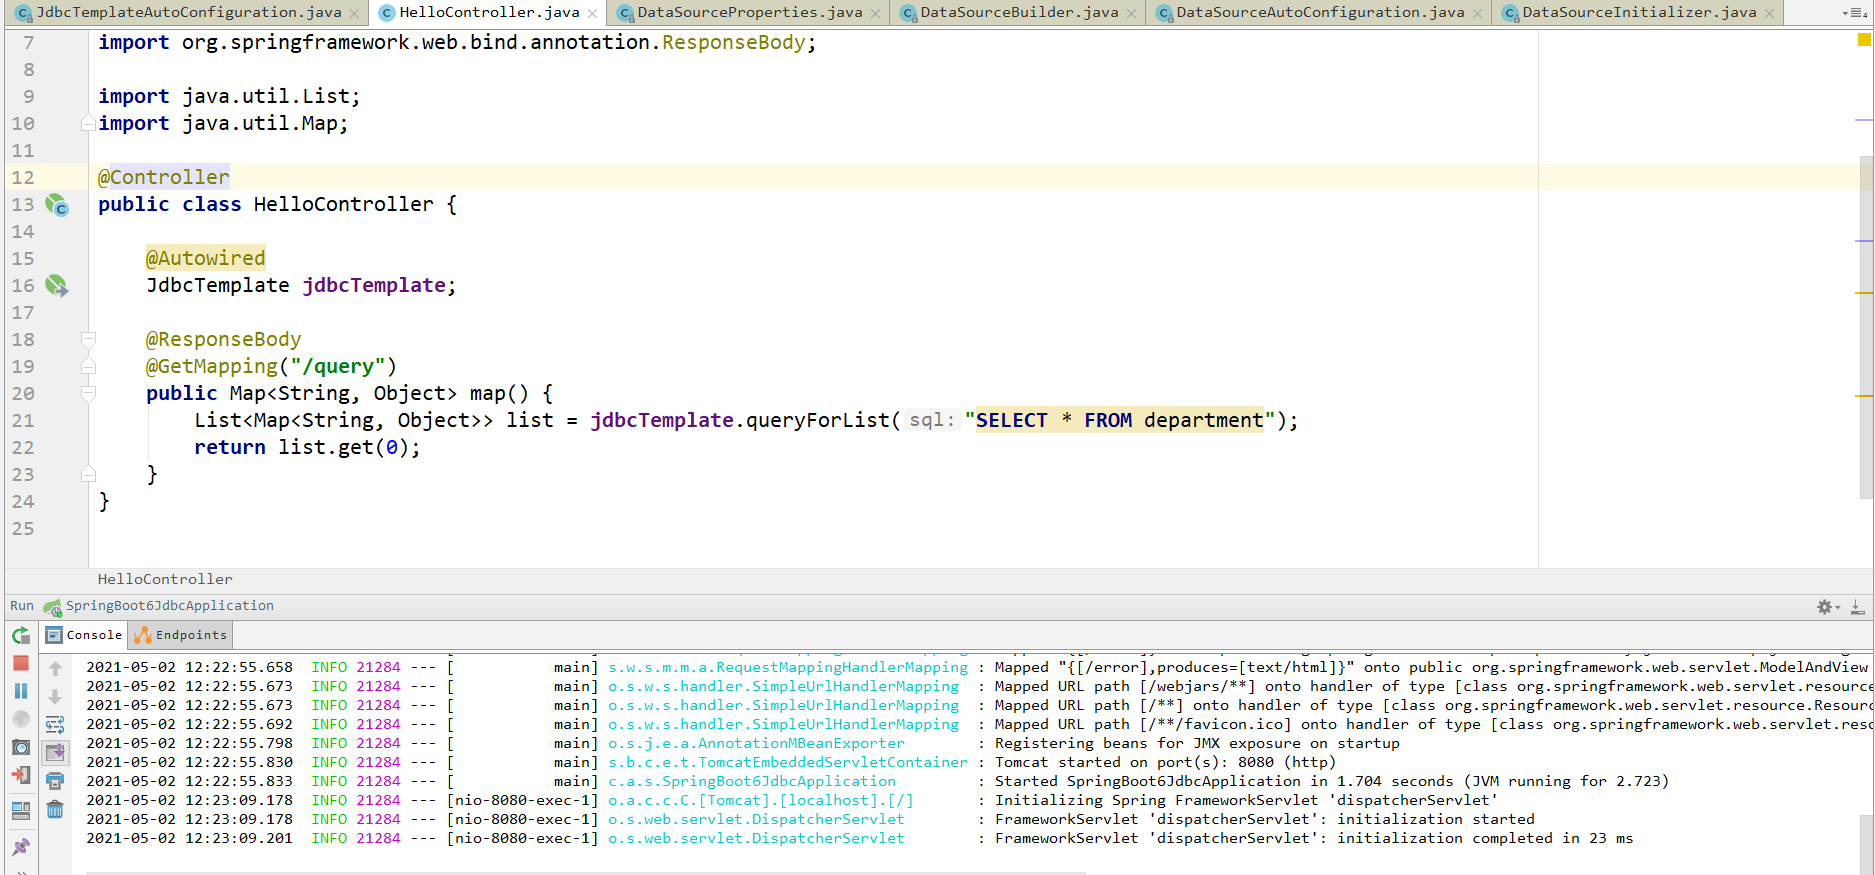Stop the running application with red square
1875x875 pixels.
tap(21, 663)
